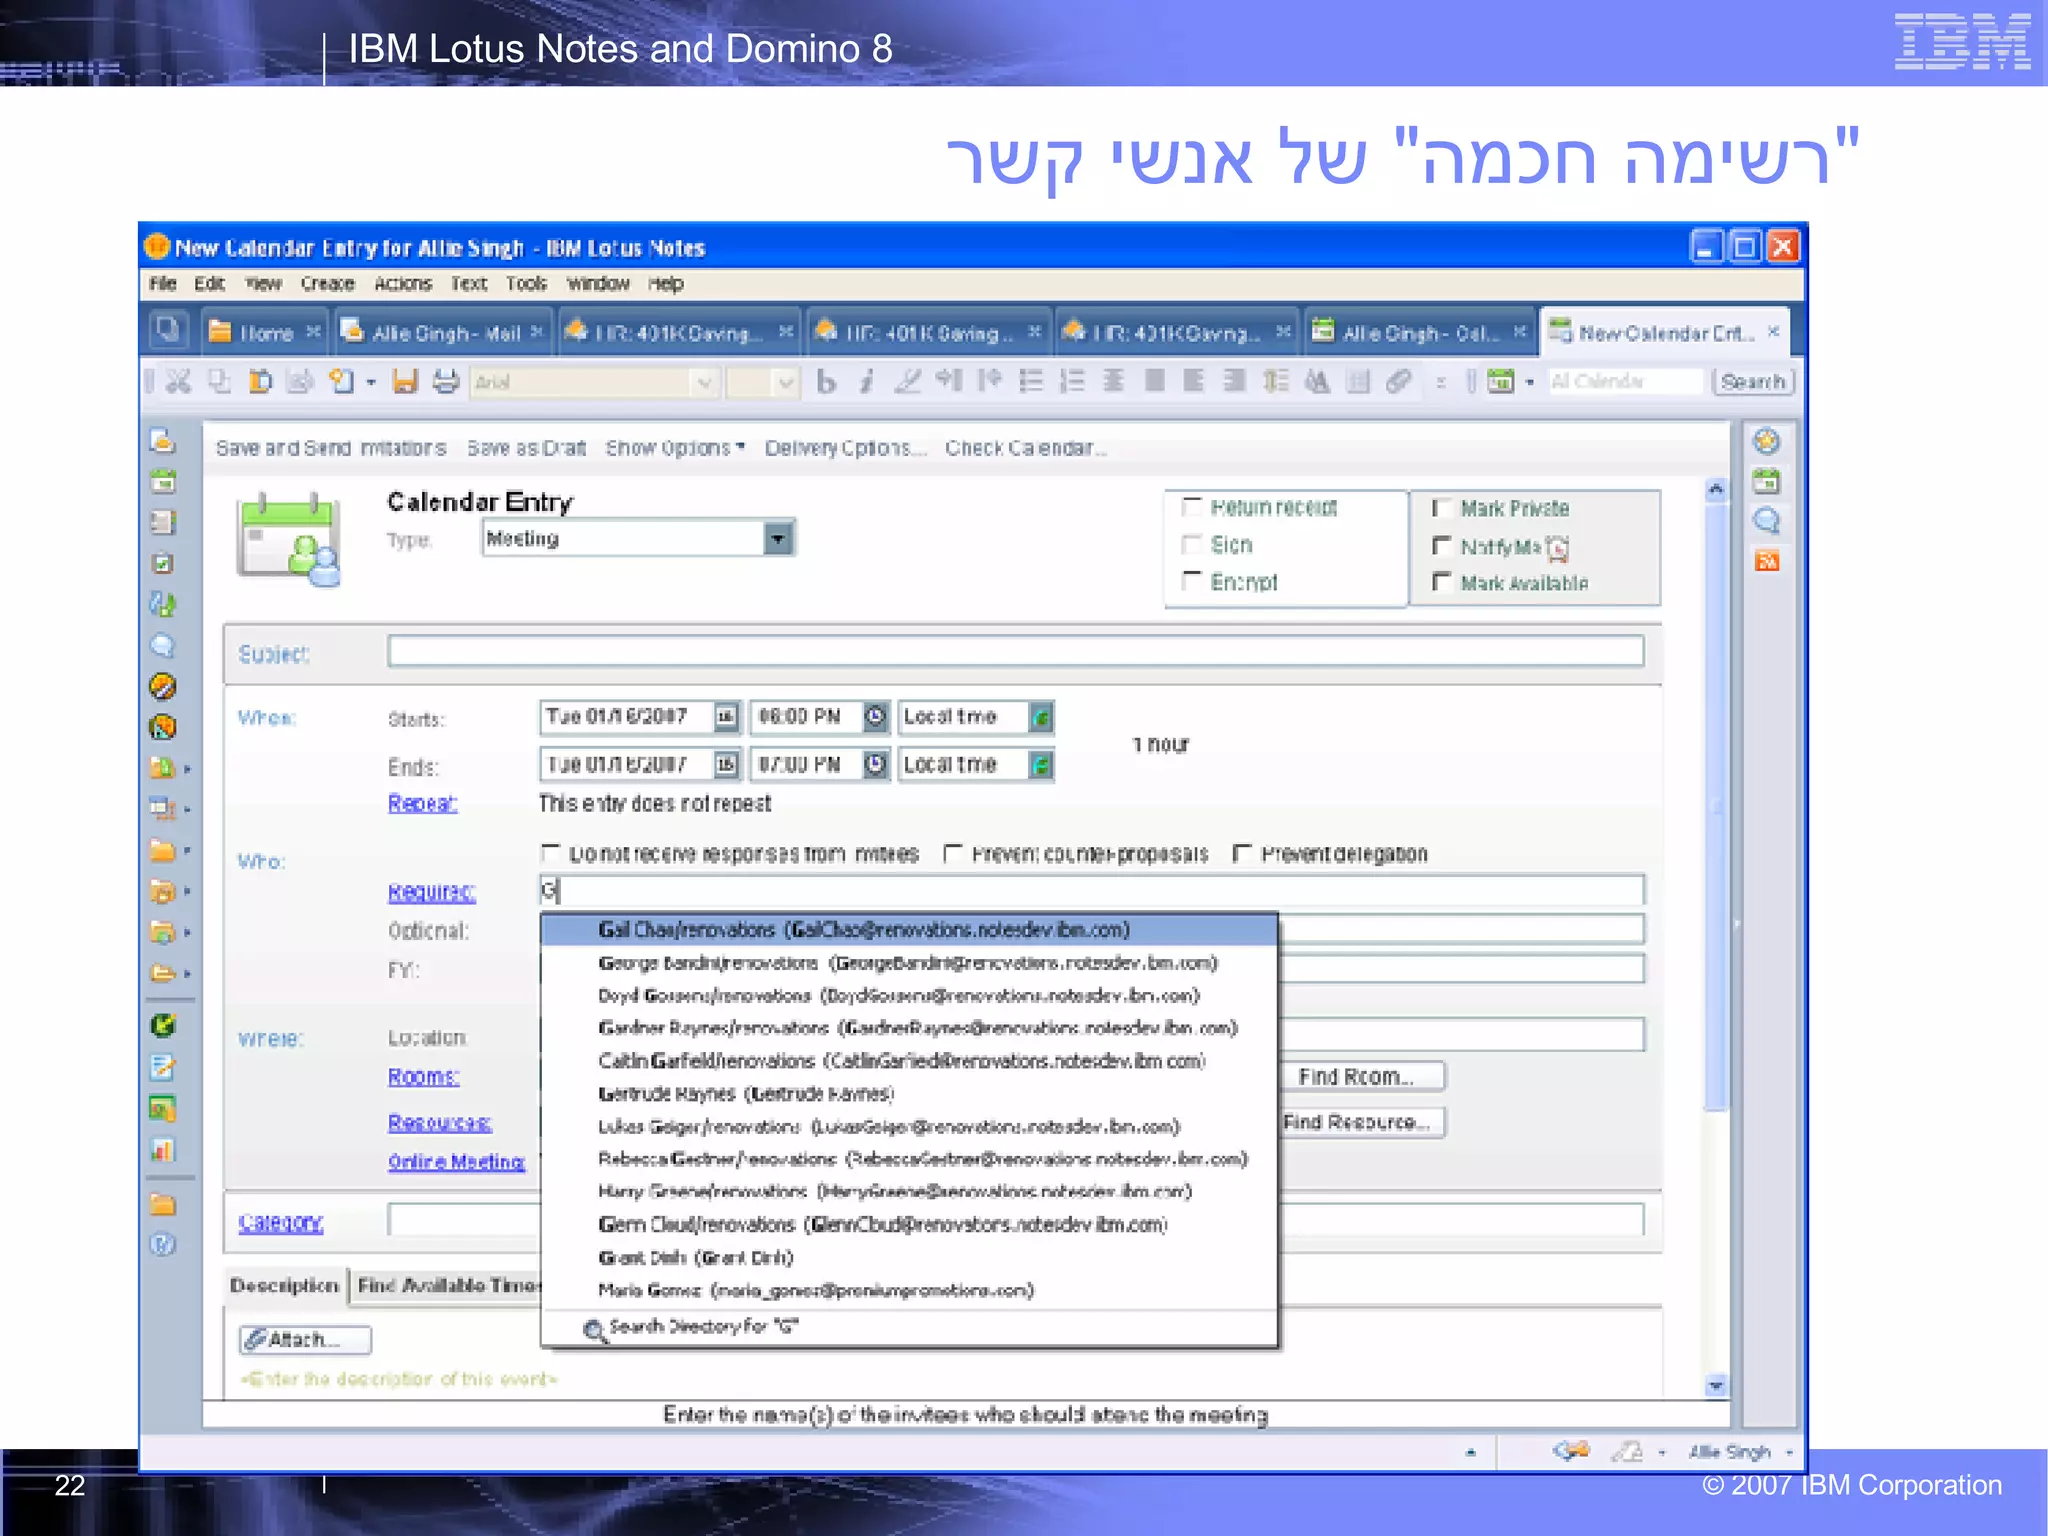Open the start date calendar picker

[x=726, y=716]
